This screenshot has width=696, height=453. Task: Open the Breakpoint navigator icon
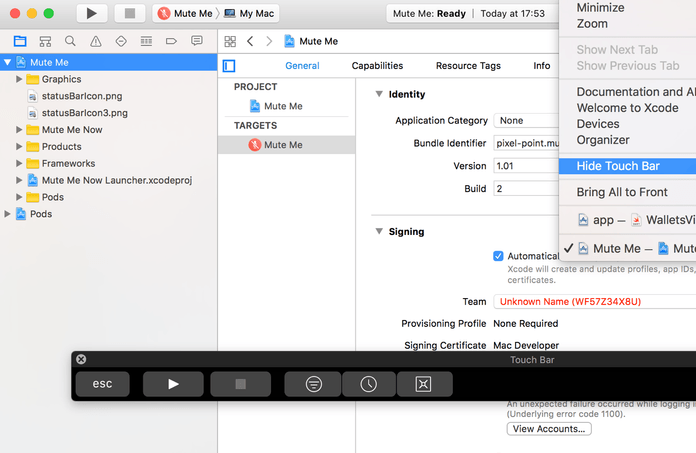(171, 41)
